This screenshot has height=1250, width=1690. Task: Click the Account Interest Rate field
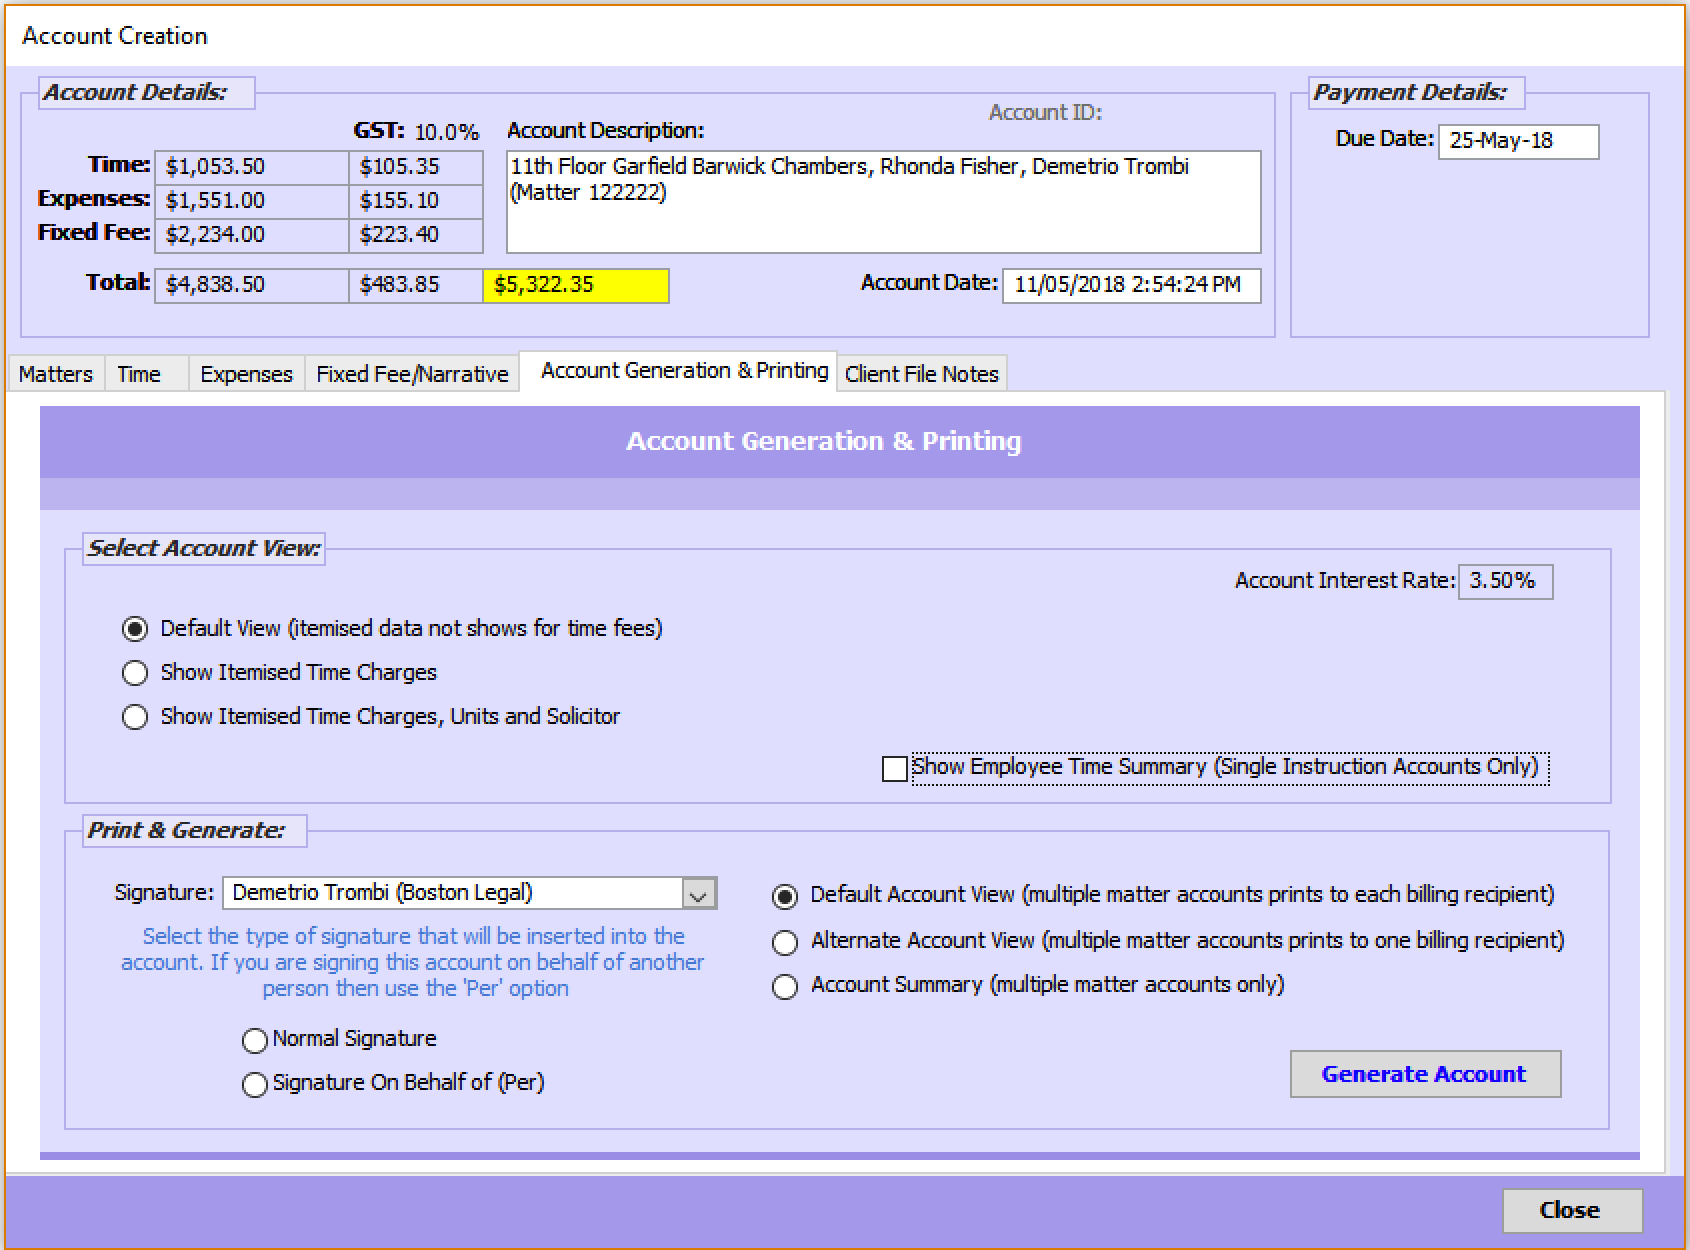click(x=1505, y=581)
